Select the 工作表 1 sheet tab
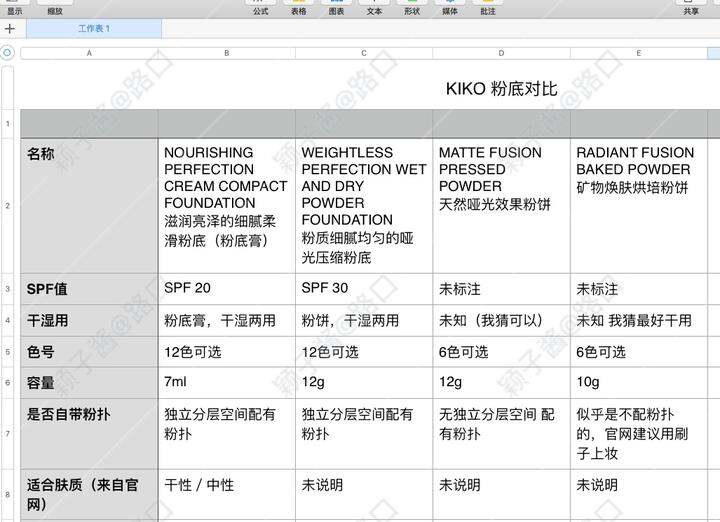Viewport: 720px width, 522px height. pos(94,28)
